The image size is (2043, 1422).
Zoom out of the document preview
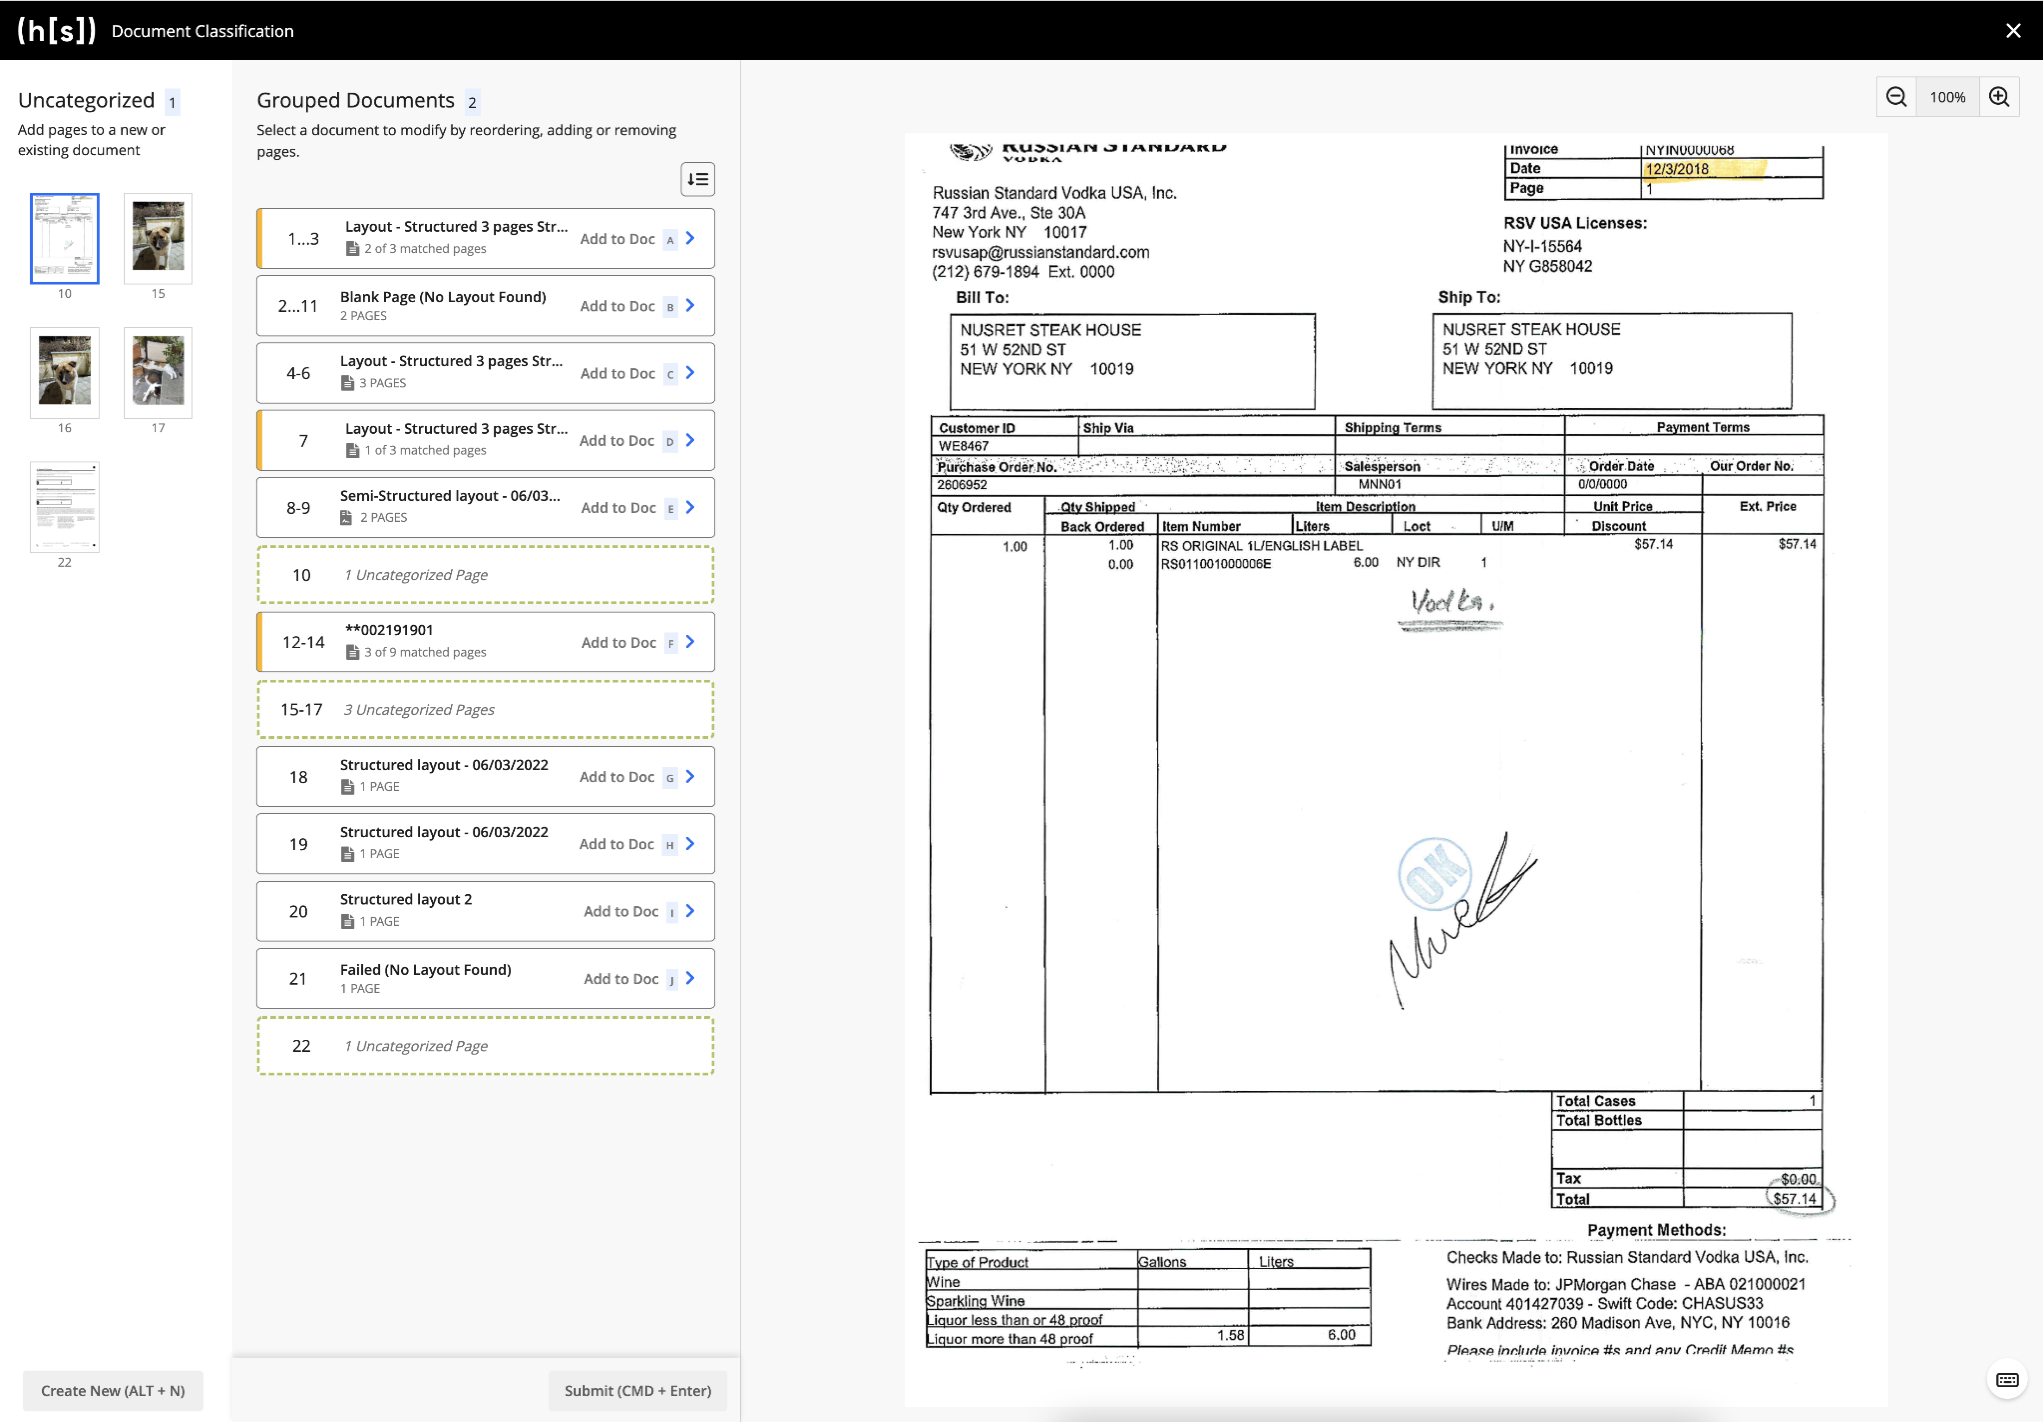coord(1896,97)
